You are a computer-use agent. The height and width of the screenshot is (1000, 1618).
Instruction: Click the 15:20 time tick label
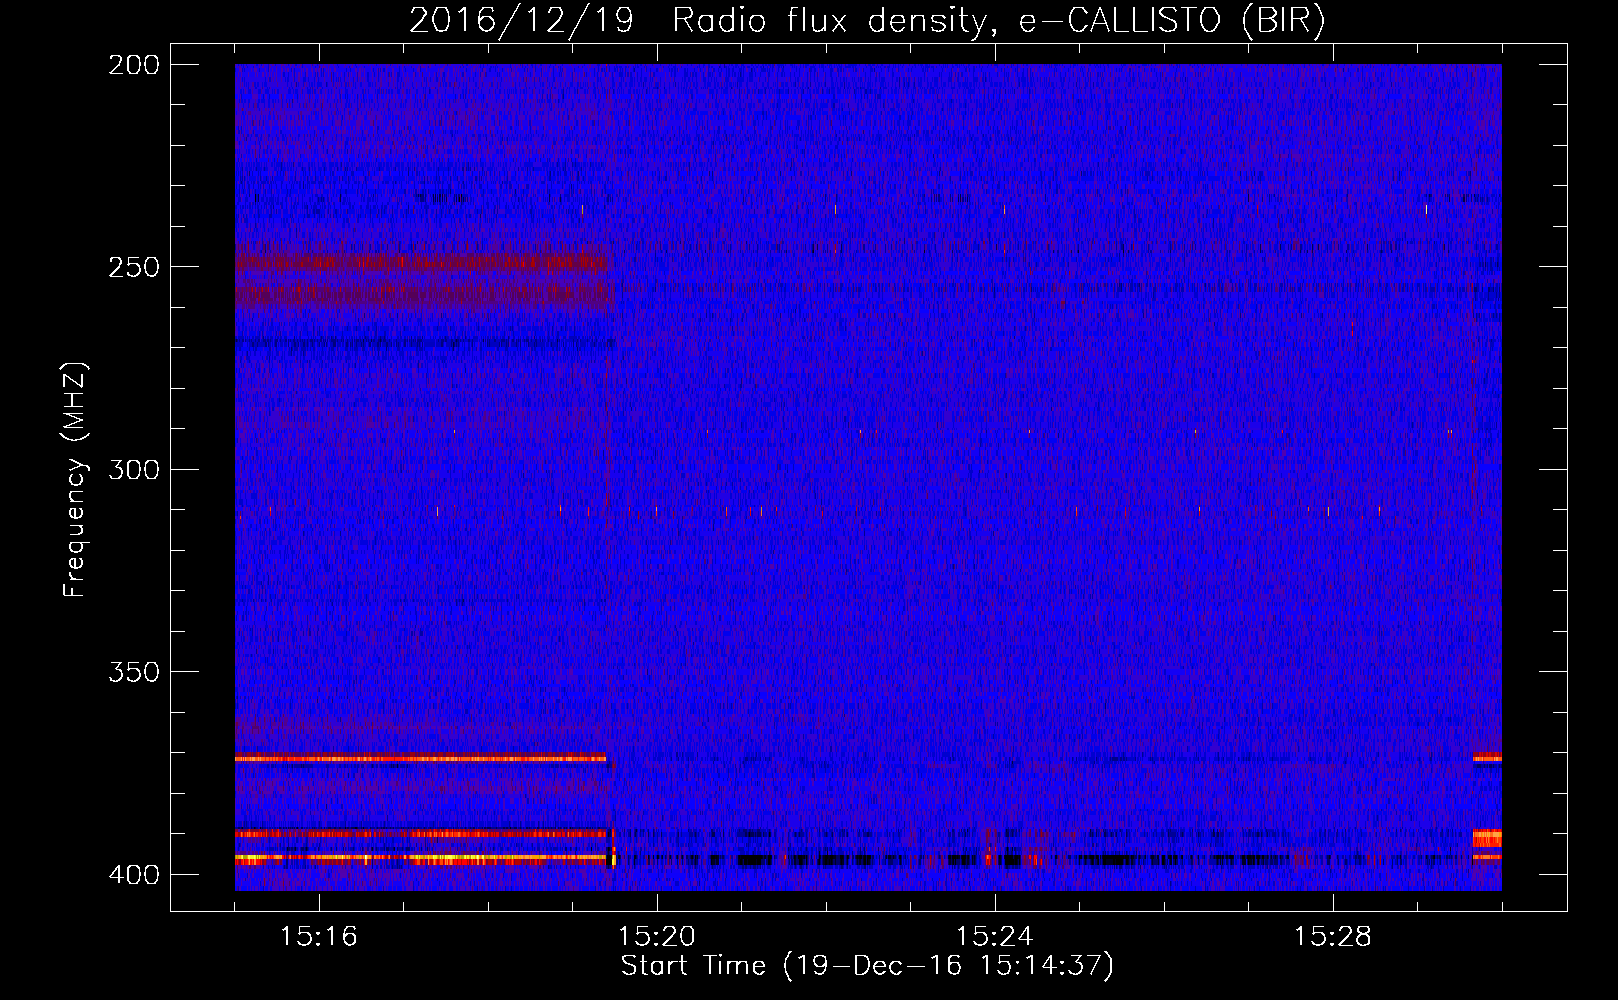pos(656,937)
